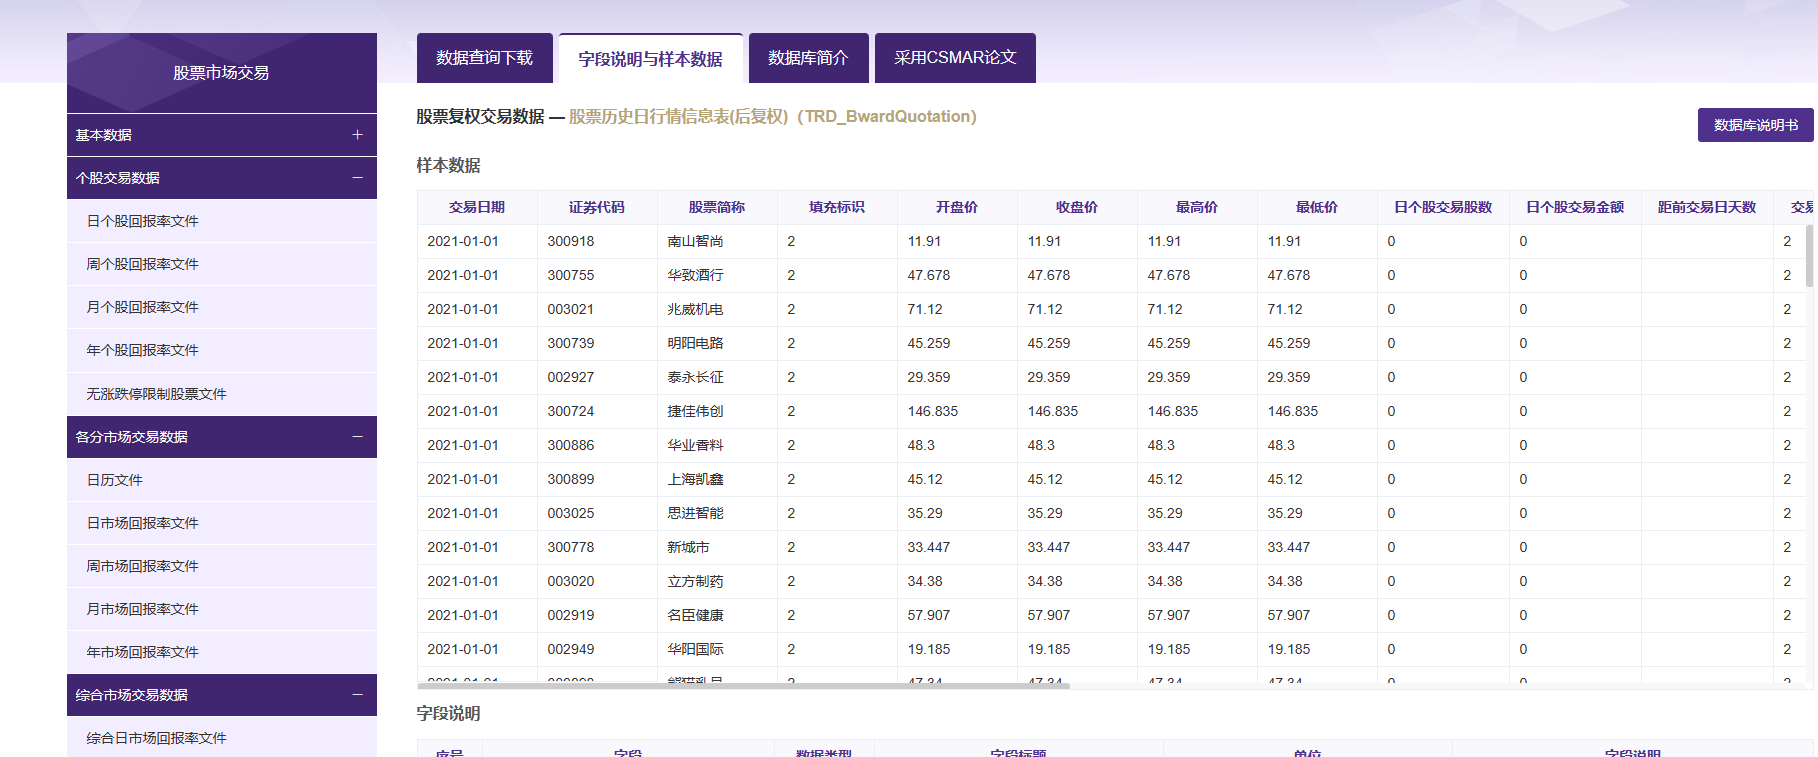This screenshot has width=1818, height=757.
Task: Click the 华阳国际 stock name cell
Action: (x=717, y=649)
